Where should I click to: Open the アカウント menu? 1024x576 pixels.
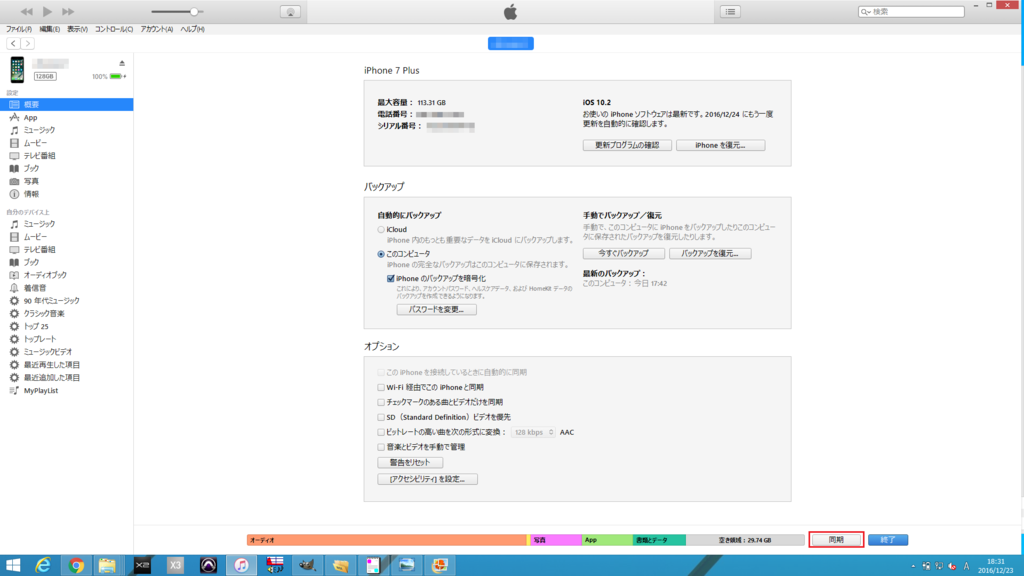[157, 29]
